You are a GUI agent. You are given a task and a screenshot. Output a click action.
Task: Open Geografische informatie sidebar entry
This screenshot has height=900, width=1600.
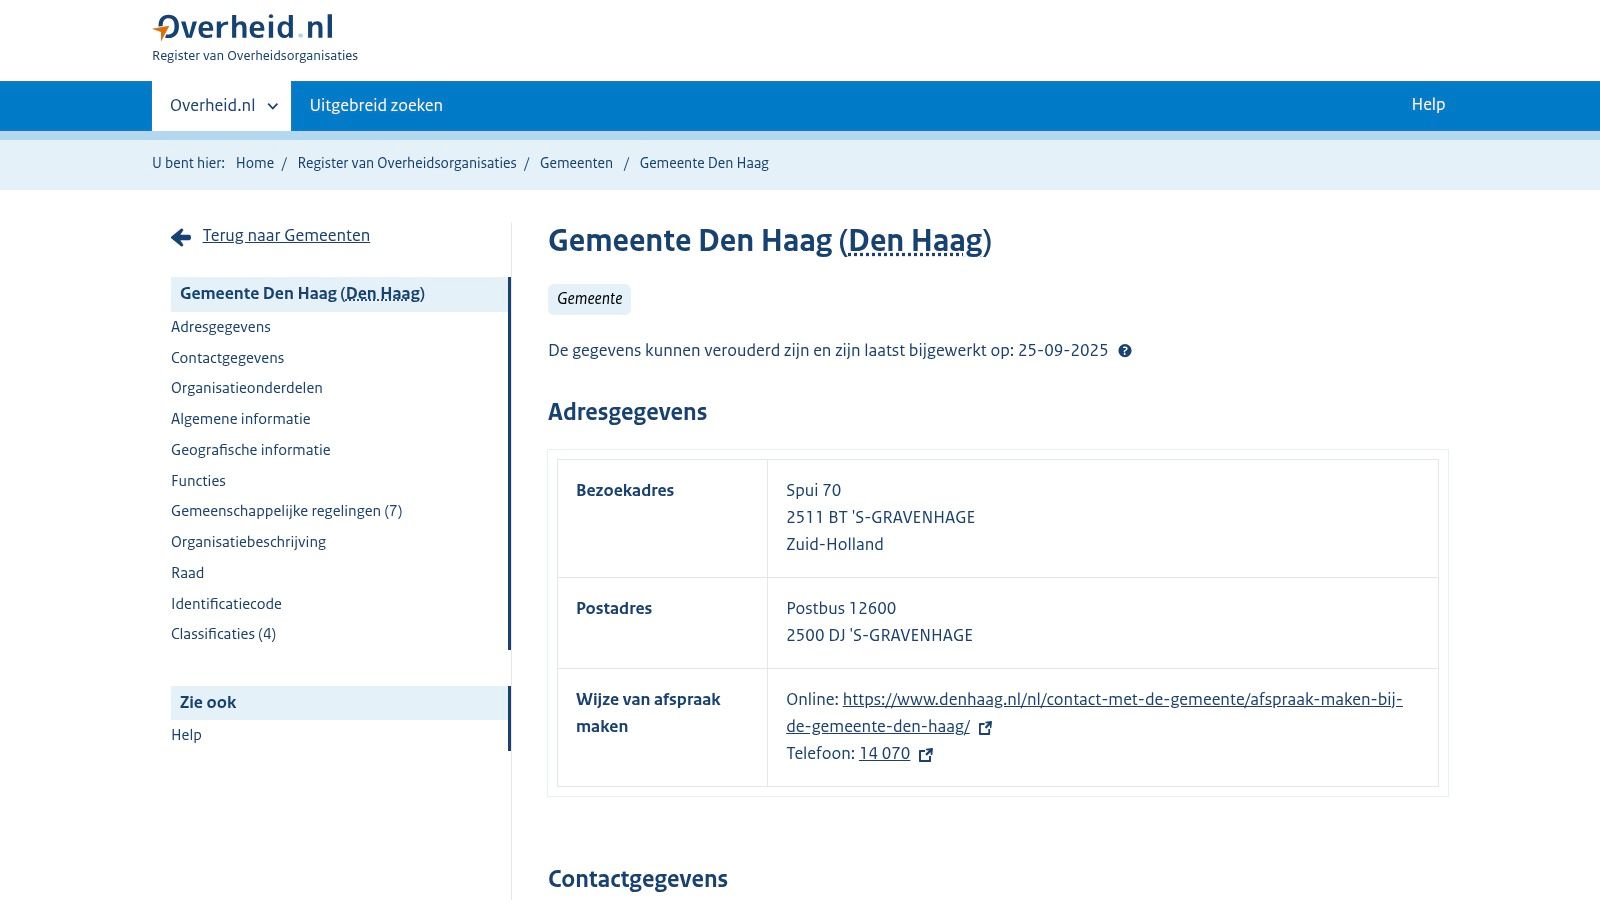pyautogui.click(x=251, y=450)
